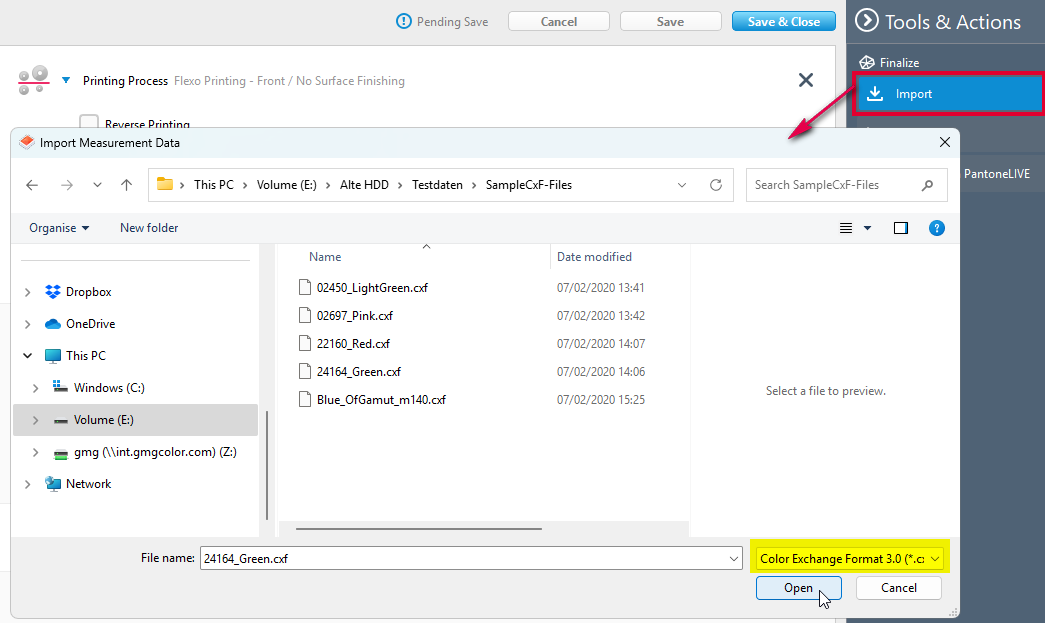Click the search magnifier icon
Screen dimensions: 1045x623
(x=927, y=185)
